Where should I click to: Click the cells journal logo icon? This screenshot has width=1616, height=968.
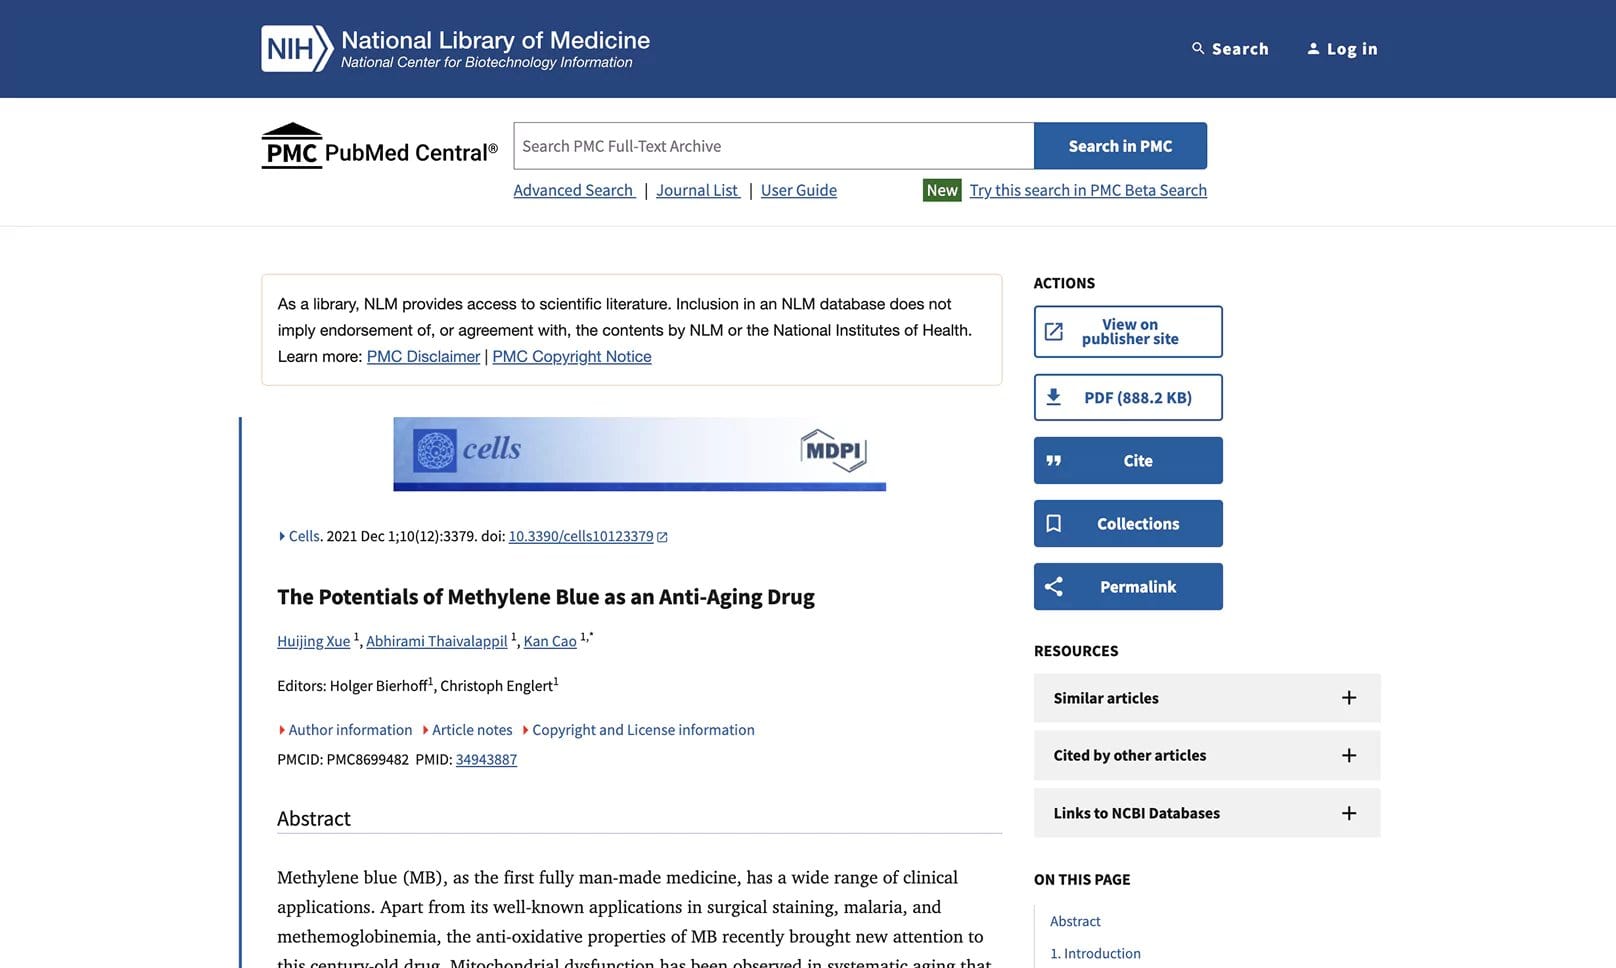click(435, 450)
